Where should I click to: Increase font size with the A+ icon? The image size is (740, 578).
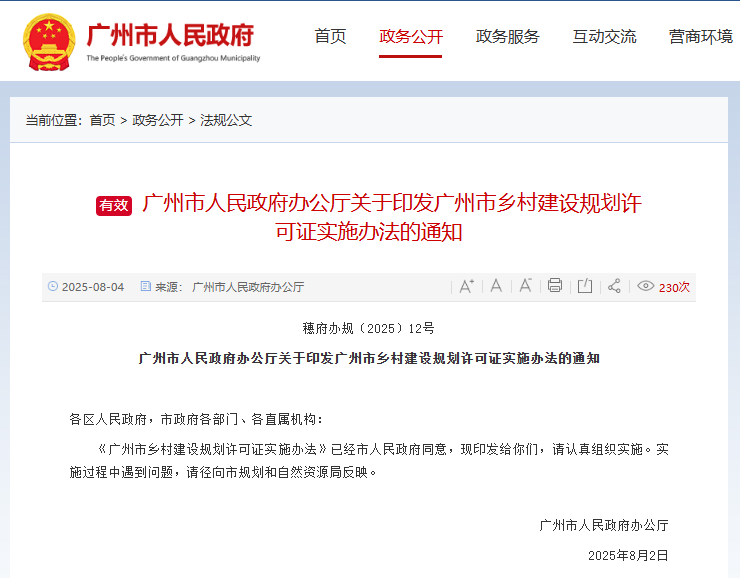466,286
